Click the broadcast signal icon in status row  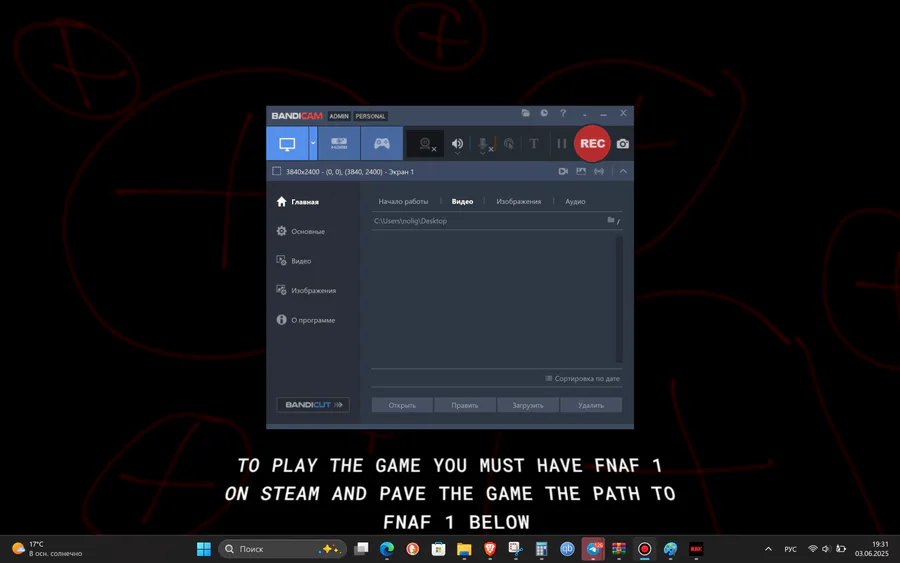coord(599,171)
